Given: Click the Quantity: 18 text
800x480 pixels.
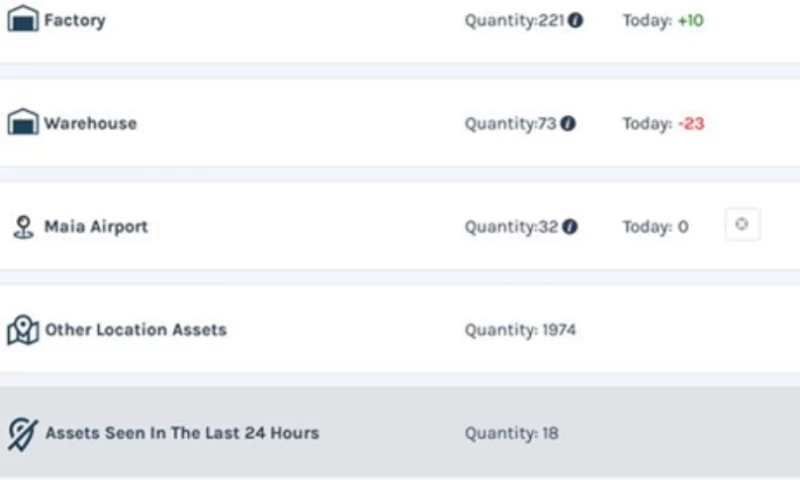Looking at the screenshot, I should click(511, 433).
